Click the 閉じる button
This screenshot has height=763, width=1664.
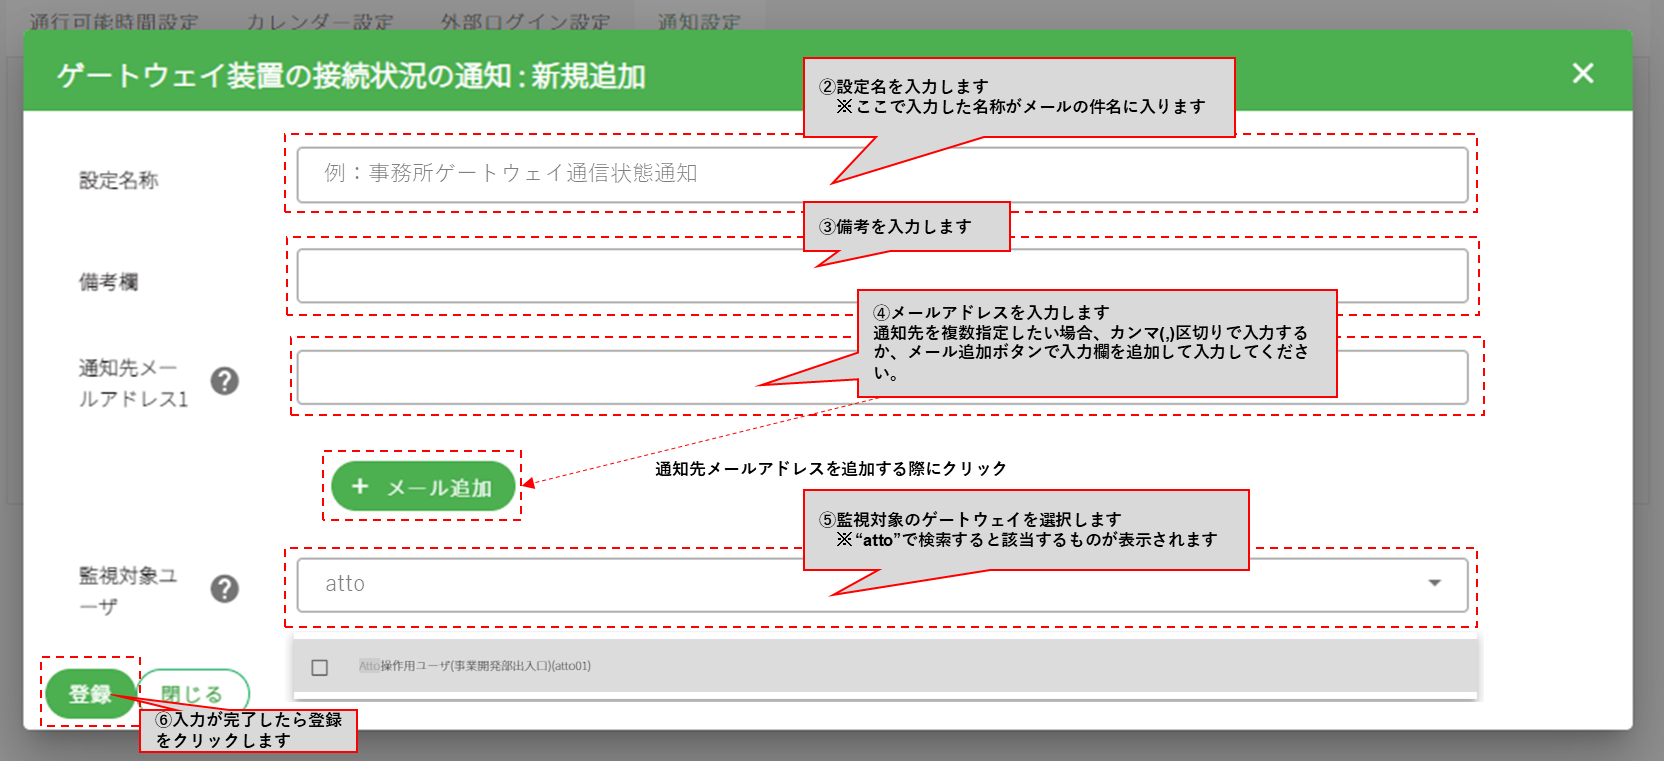pos(192,693)
